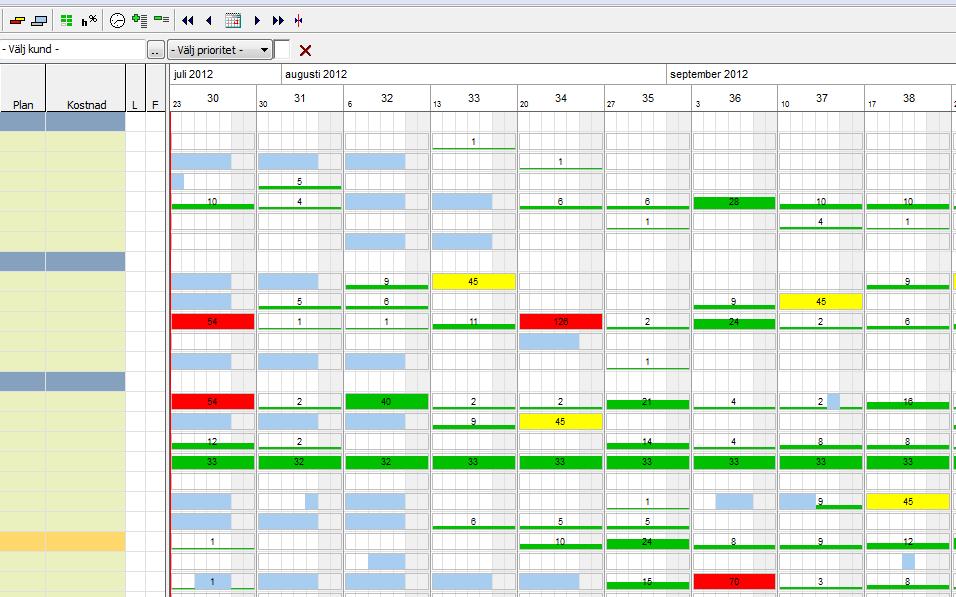This screenshot has width=956, height=597.
Task: Click the 32 cell in week 31
Action: (x=299, y=462)
